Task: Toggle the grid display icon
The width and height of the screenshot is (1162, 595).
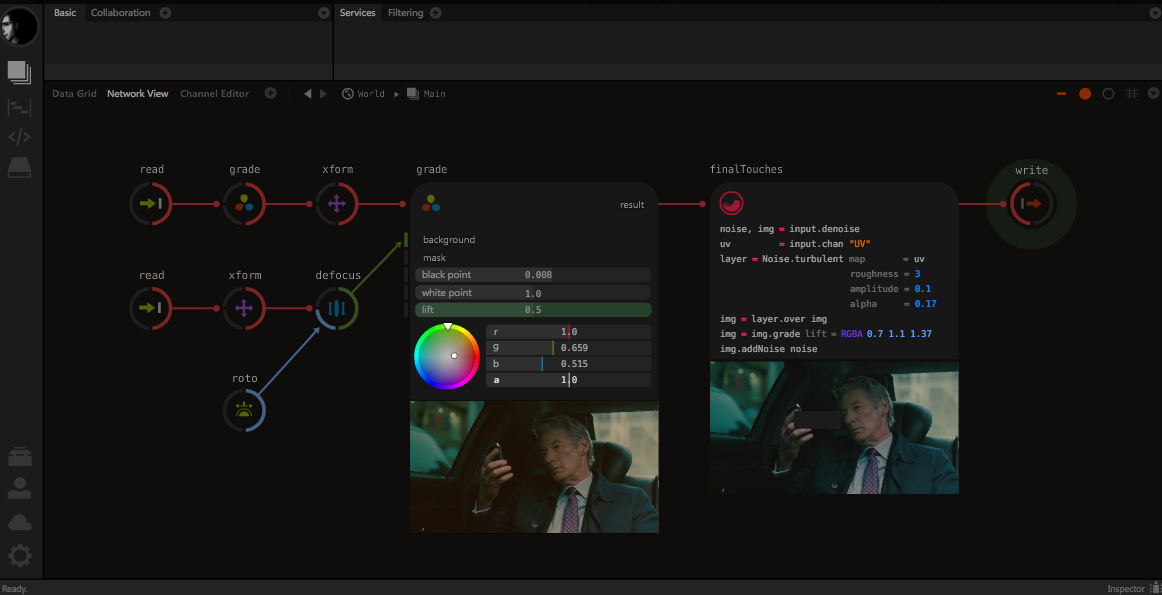Action: [x=1132, y=93]
